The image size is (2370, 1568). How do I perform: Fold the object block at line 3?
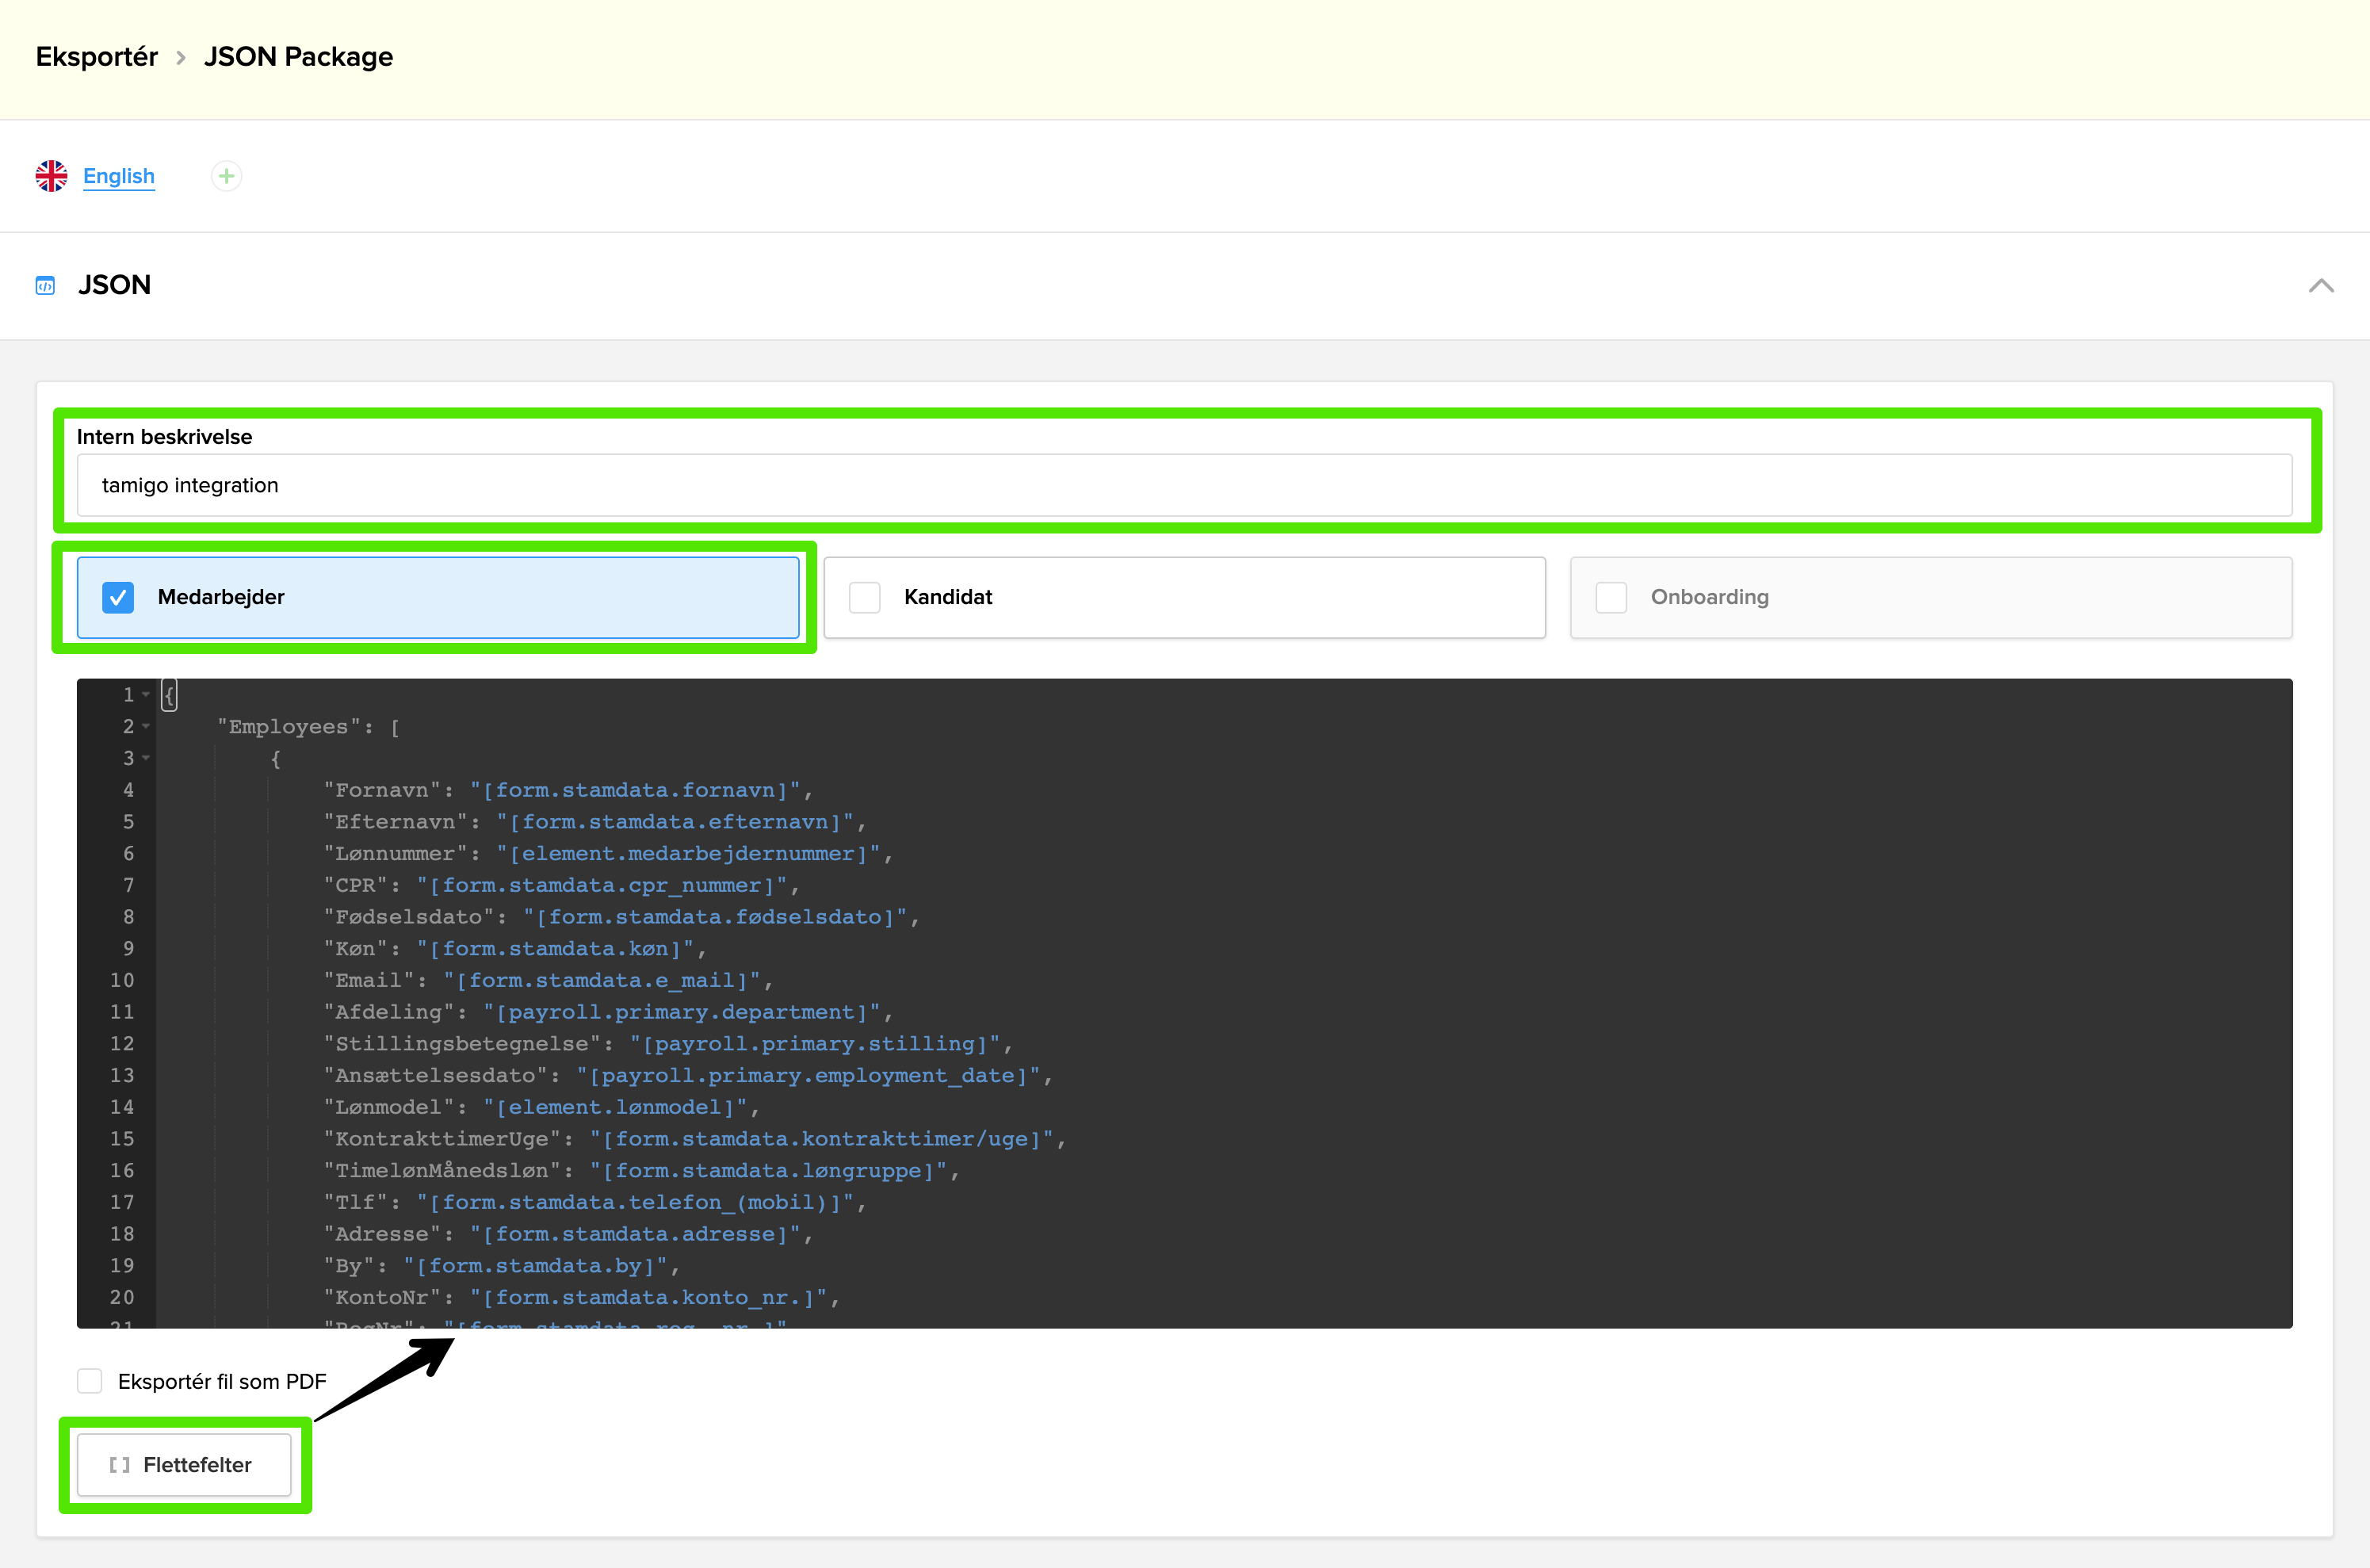(x=146, y=758)
